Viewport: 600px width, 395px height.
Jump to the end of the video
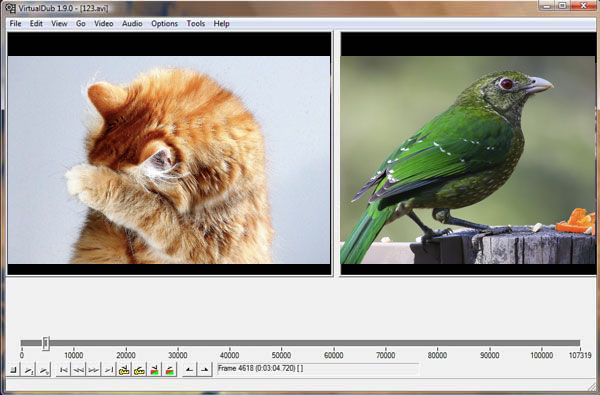point(109,370)
